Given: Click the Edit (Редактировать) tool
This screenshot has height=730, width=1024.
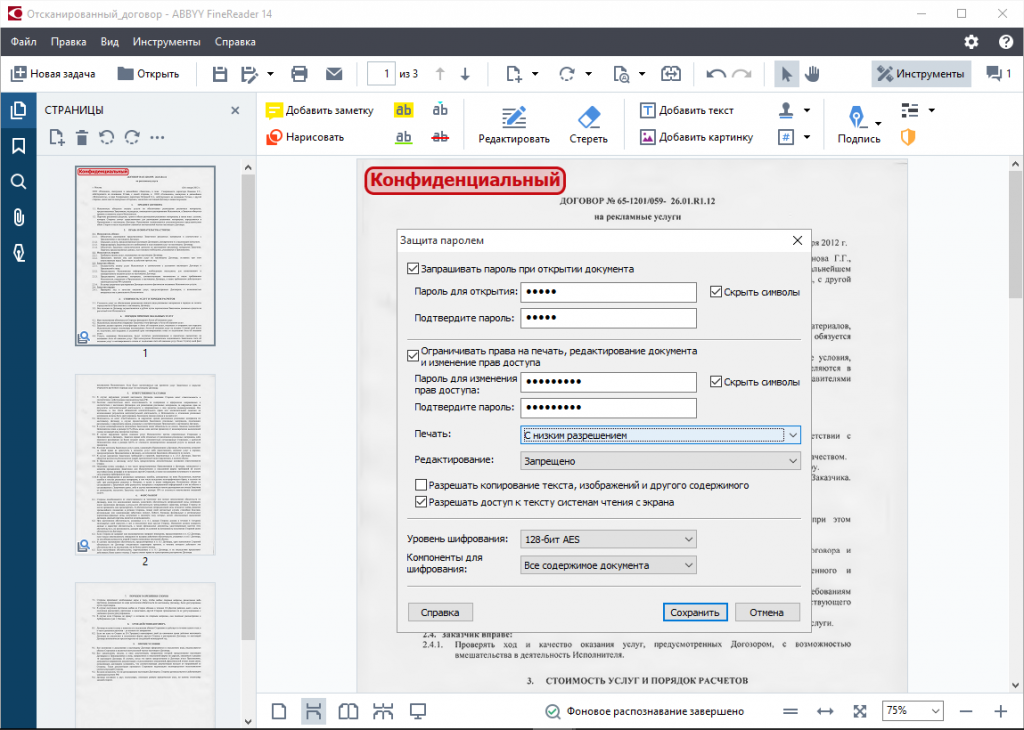Looking at the screenshot, I should pos(514,125).
